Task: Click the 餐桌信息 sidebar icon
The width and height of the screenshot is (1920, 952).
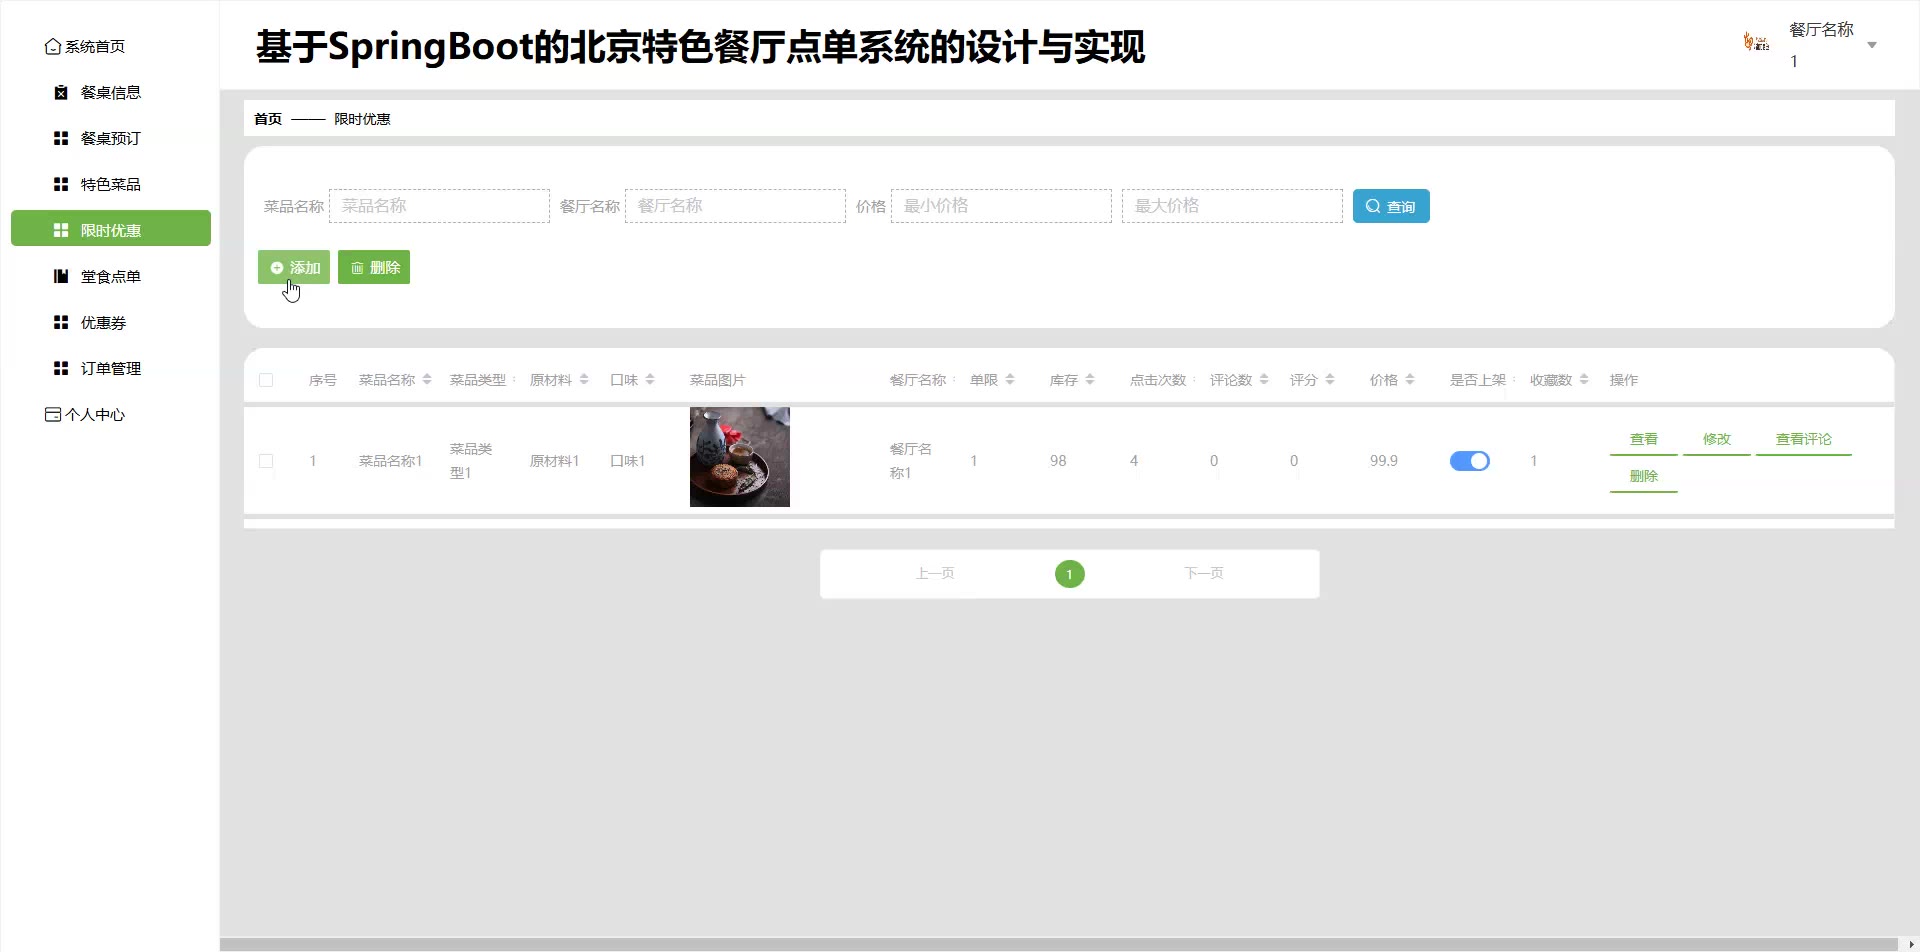Action: point(61,93)
